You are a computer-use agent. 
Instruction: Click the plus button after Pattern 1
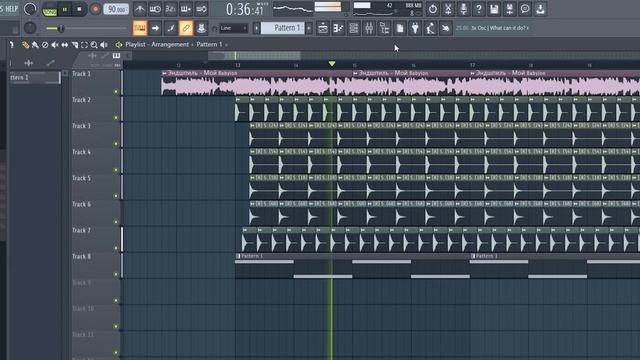(309, 28)
